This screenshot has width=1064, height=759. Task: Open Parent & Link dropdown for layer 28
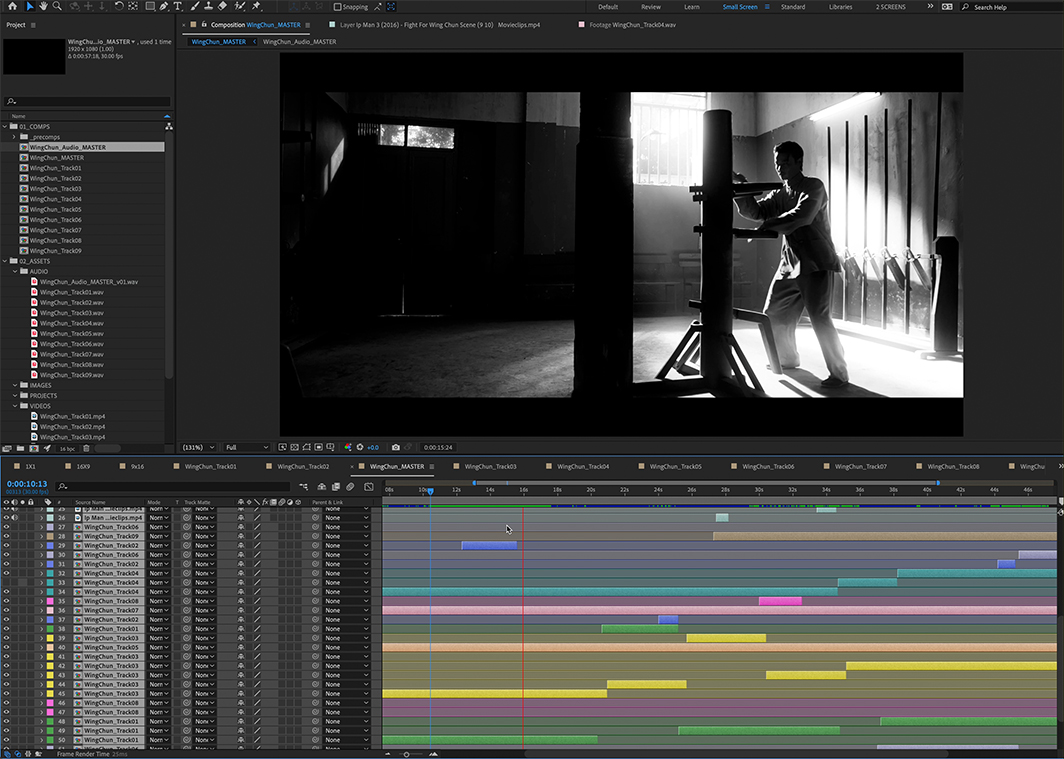click(346, 537)
